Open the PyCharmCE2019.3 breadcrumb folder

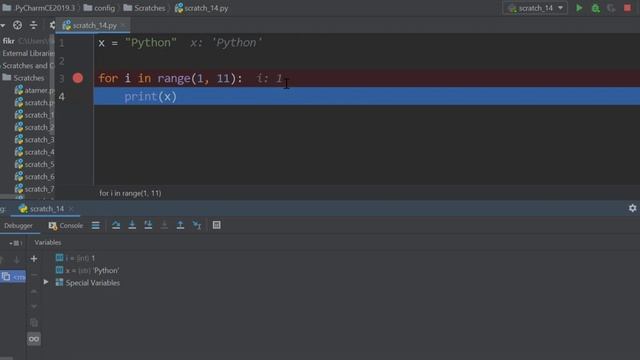(39, 8)
